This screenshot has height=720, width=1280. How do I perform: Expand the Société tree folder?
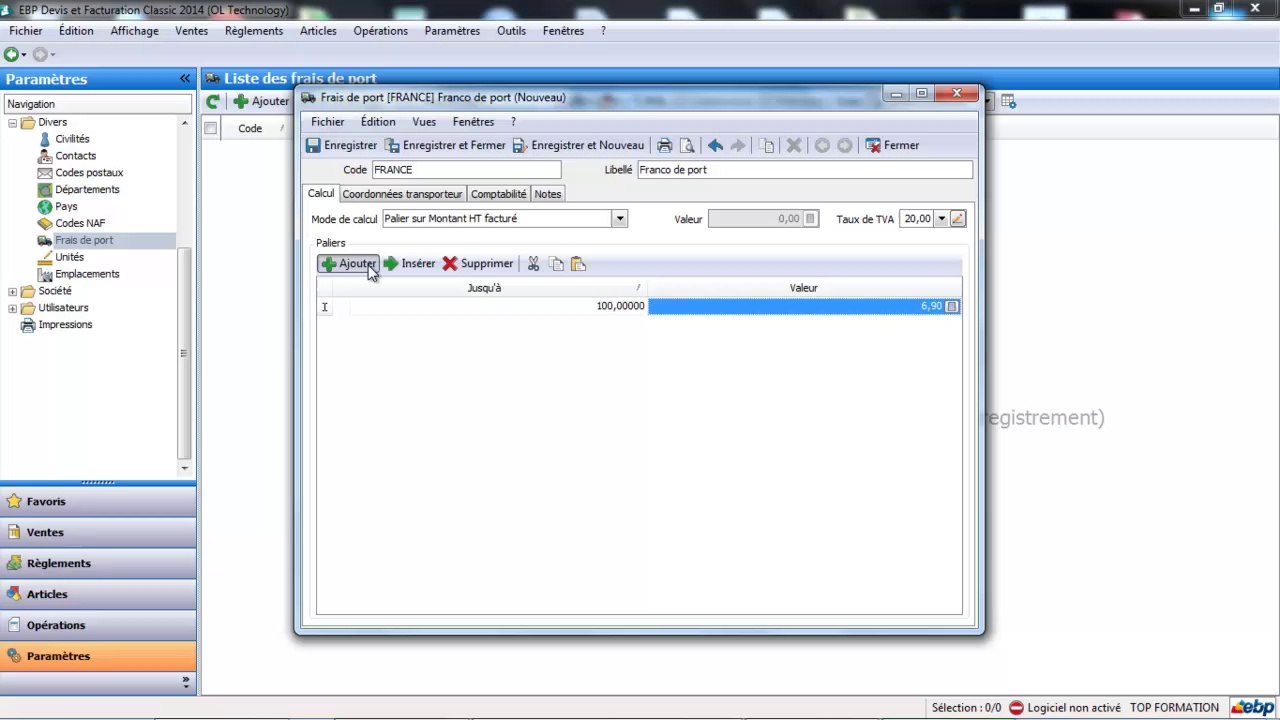pos(12,291)
